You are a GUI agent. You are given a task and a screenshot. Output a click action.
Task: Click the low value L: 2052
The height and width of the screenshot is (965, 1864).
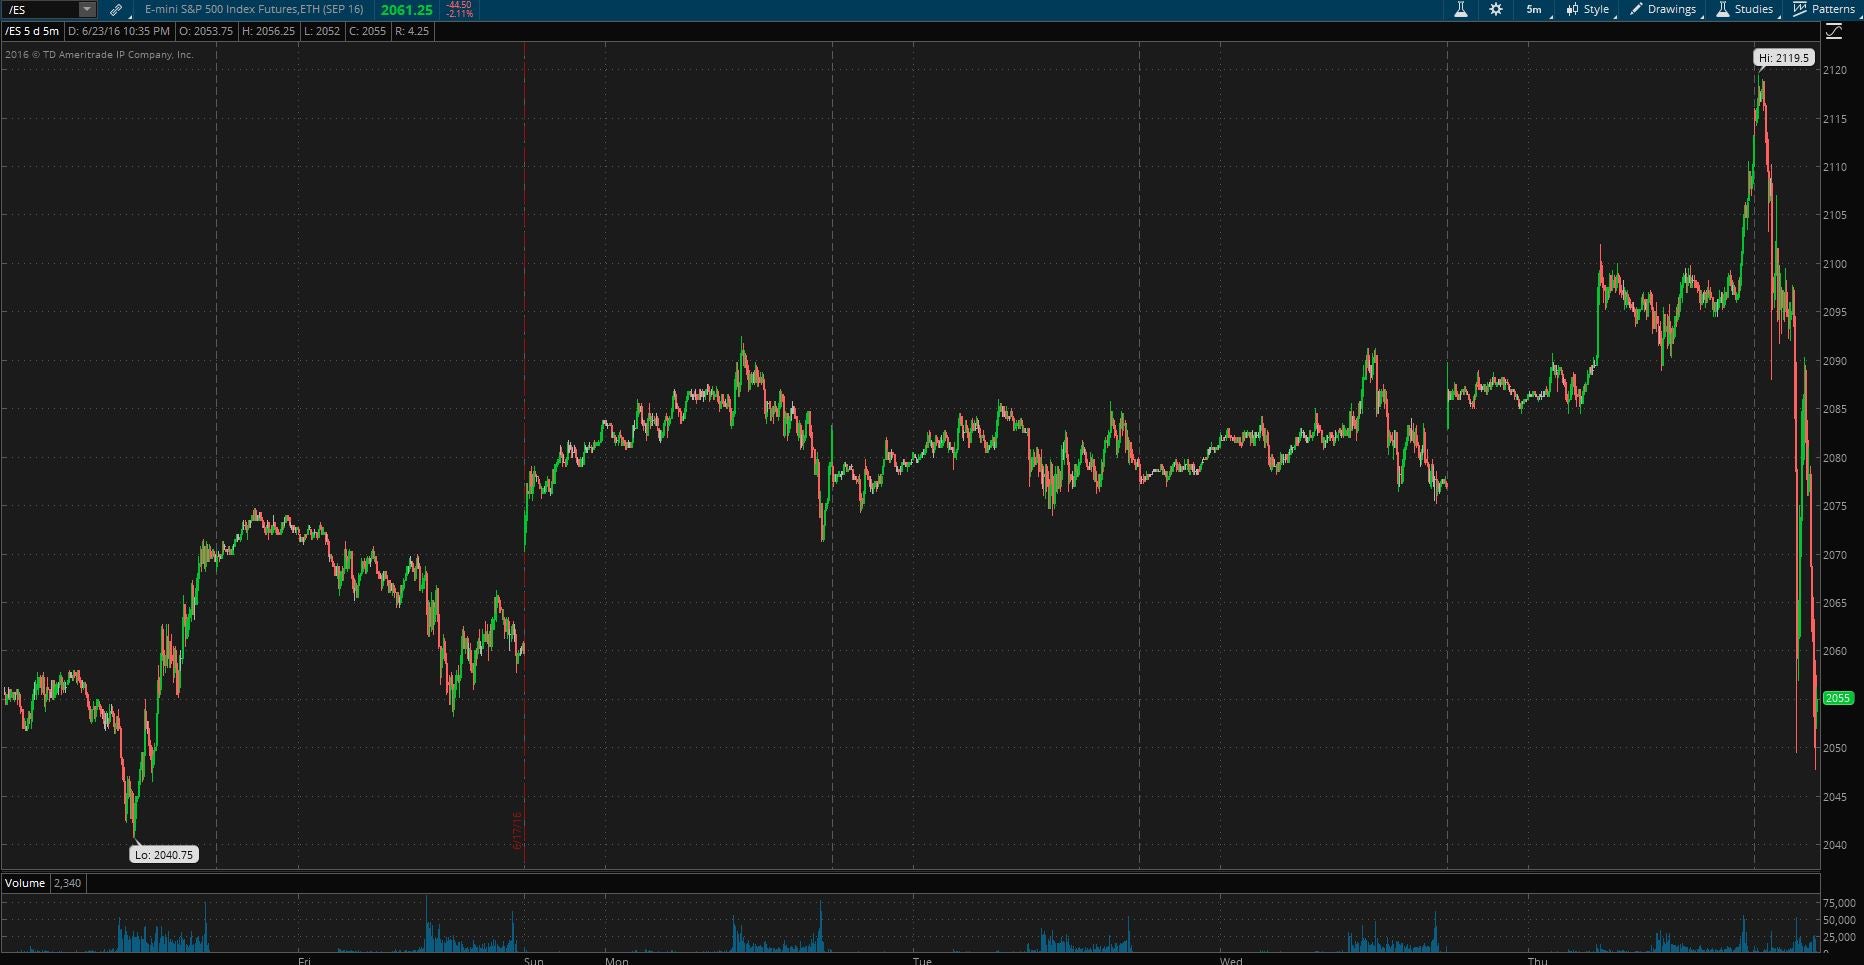point(322,31)
